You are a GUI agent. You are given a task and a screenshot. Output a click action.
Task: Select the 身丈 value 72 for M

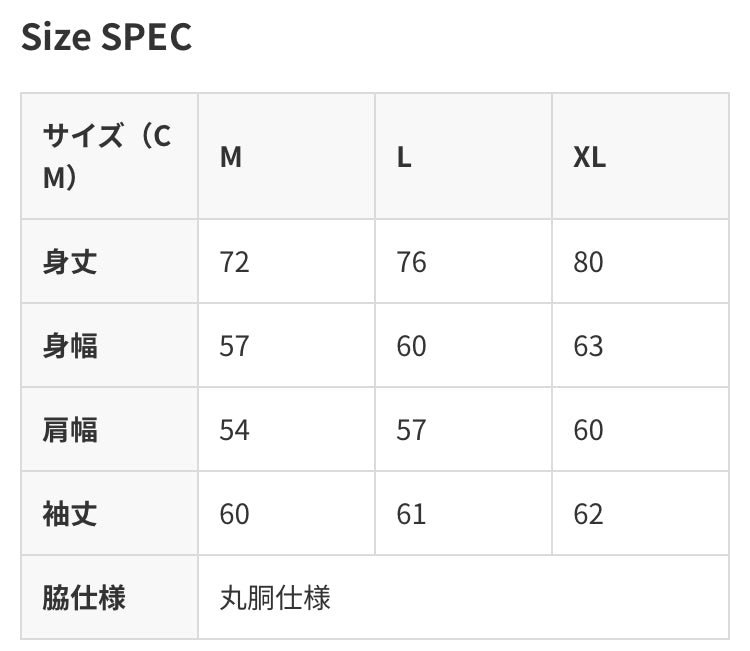tap(234, 262)
